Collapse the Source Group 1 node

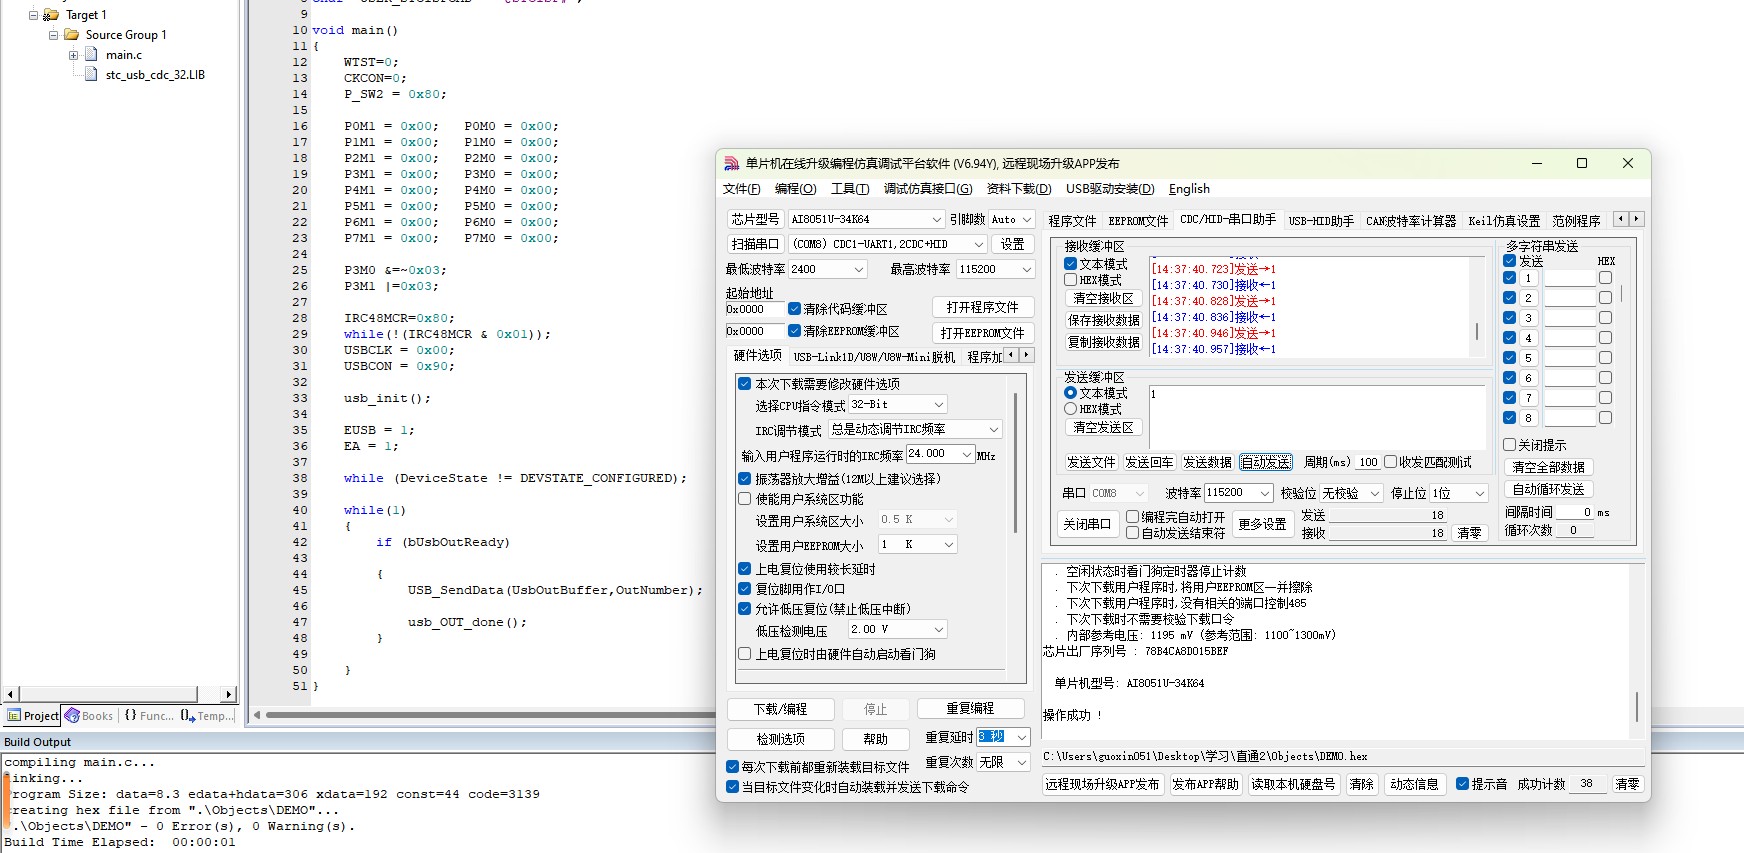(x=53, y=35)
